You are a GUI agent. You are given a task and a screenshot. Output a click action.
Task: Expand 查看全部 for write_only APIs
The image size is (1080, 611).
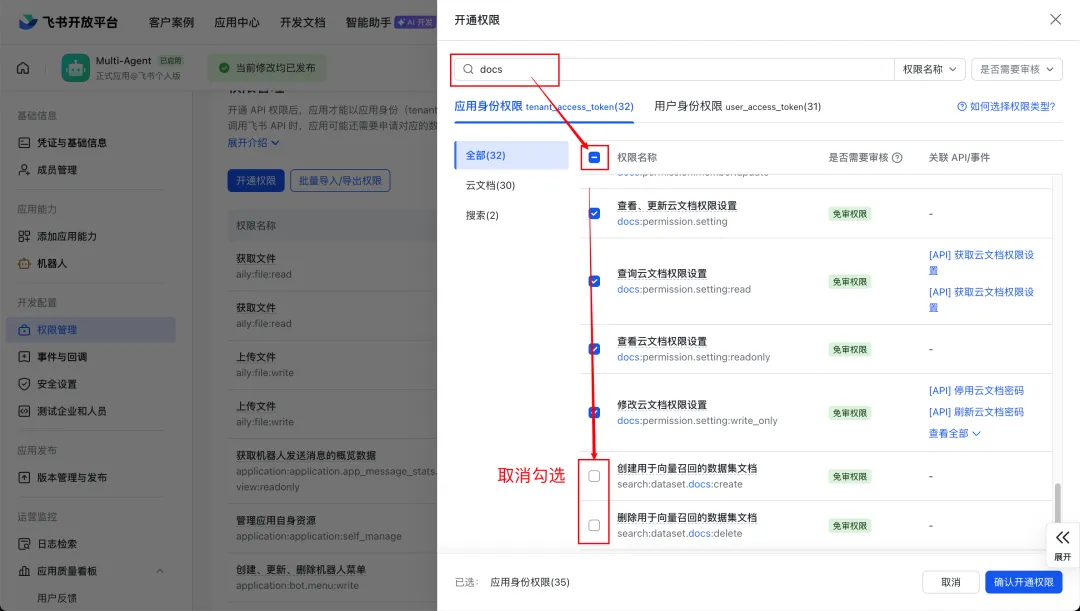(954, 433)
